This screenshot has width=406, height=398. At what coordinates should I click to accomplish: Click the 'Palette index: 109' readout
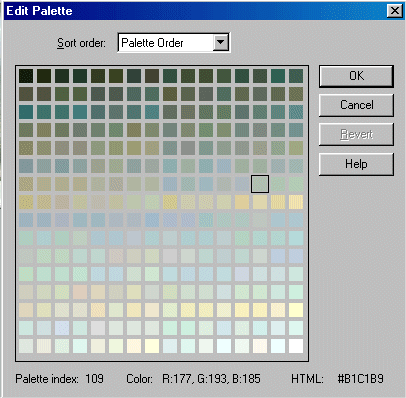(60, 379)
